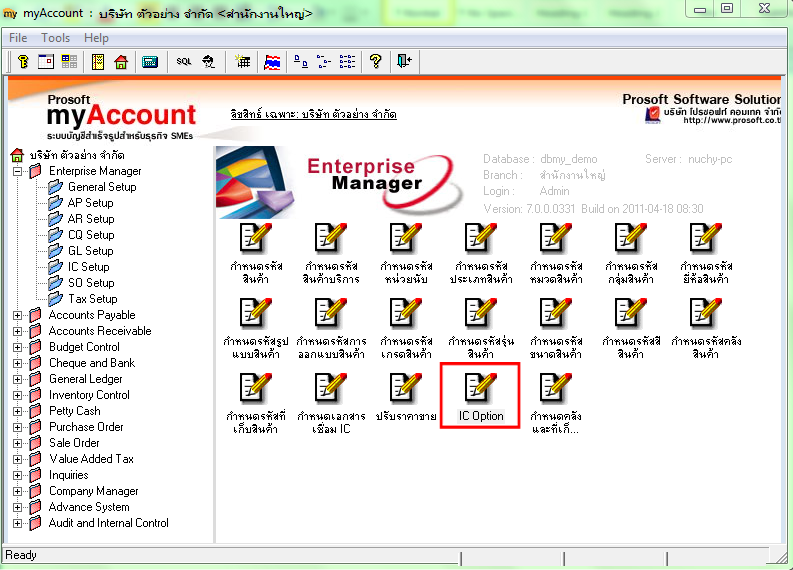Select Tax Setup in the tree
Viewport: 793px width, 570px height.
[92, 299]
